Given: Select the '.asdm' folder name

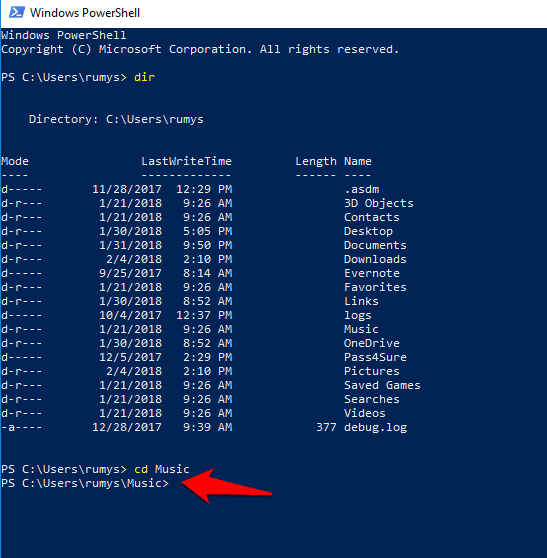Looking at the screenshot, I should [x=362, y=189].
